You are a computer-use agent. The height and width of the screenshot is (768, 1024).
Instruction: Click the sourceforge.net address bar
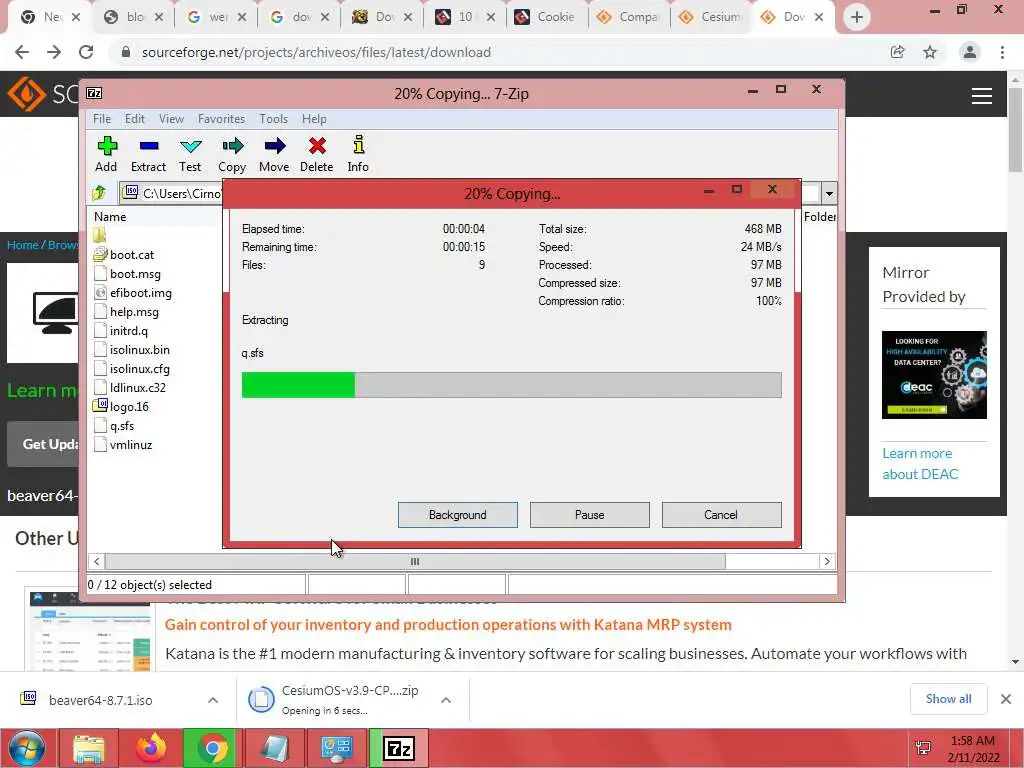point(496,52)
